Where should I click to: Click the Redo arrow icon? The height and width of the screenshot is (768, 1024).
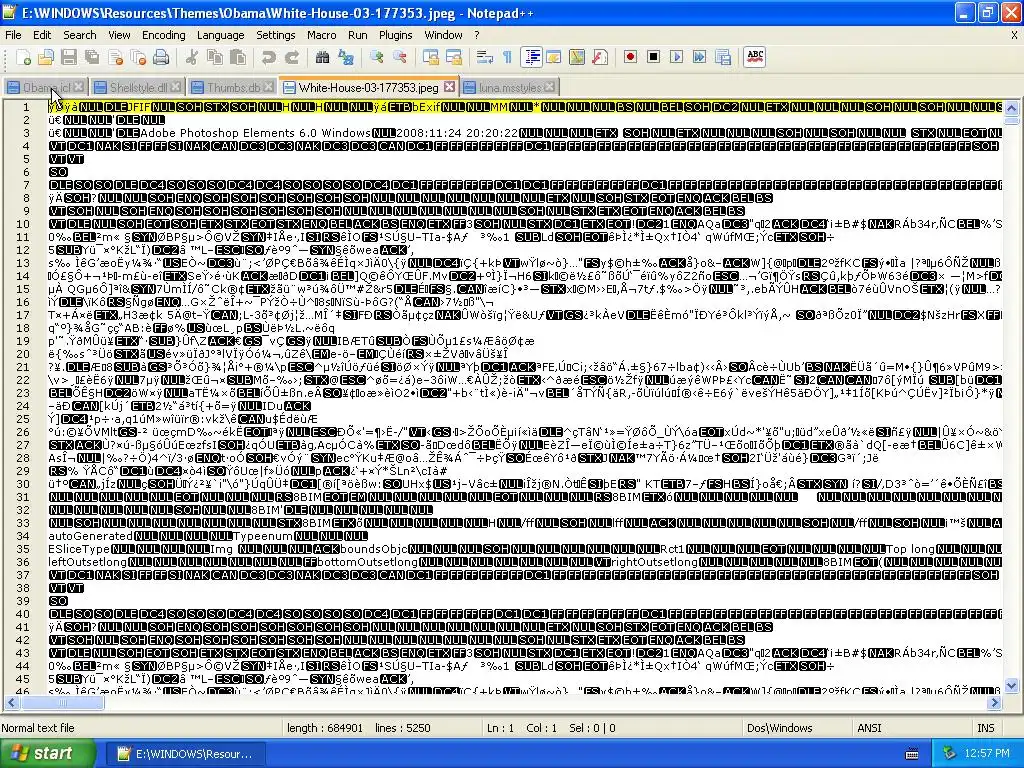click(x=291, y=57)
